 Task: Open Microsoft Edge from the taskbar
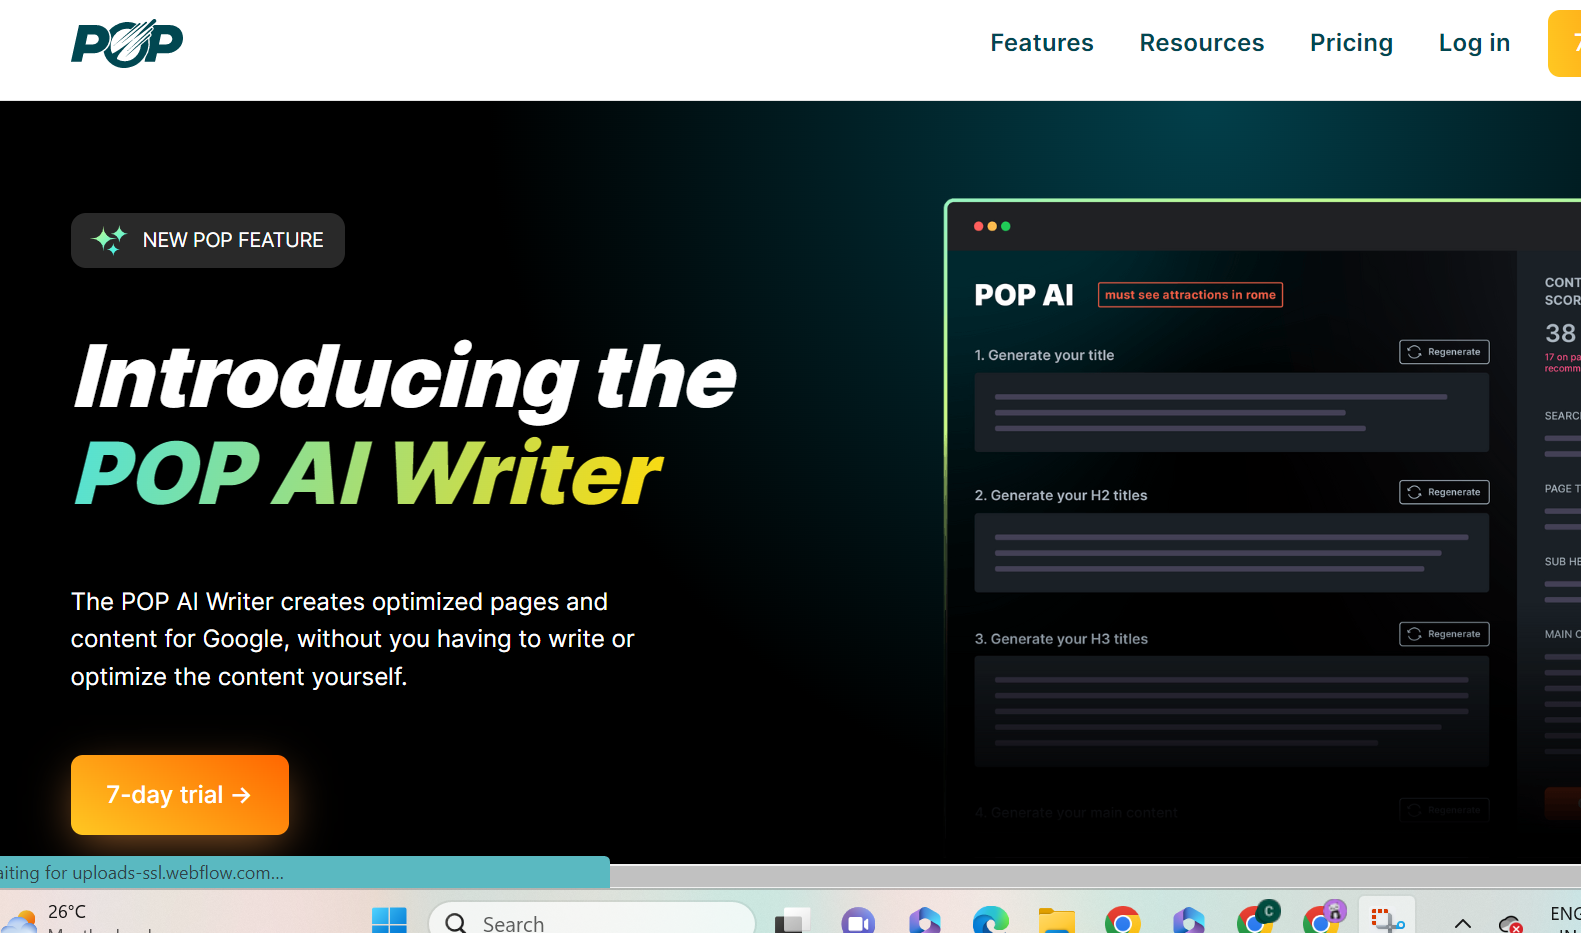point(991,920)
